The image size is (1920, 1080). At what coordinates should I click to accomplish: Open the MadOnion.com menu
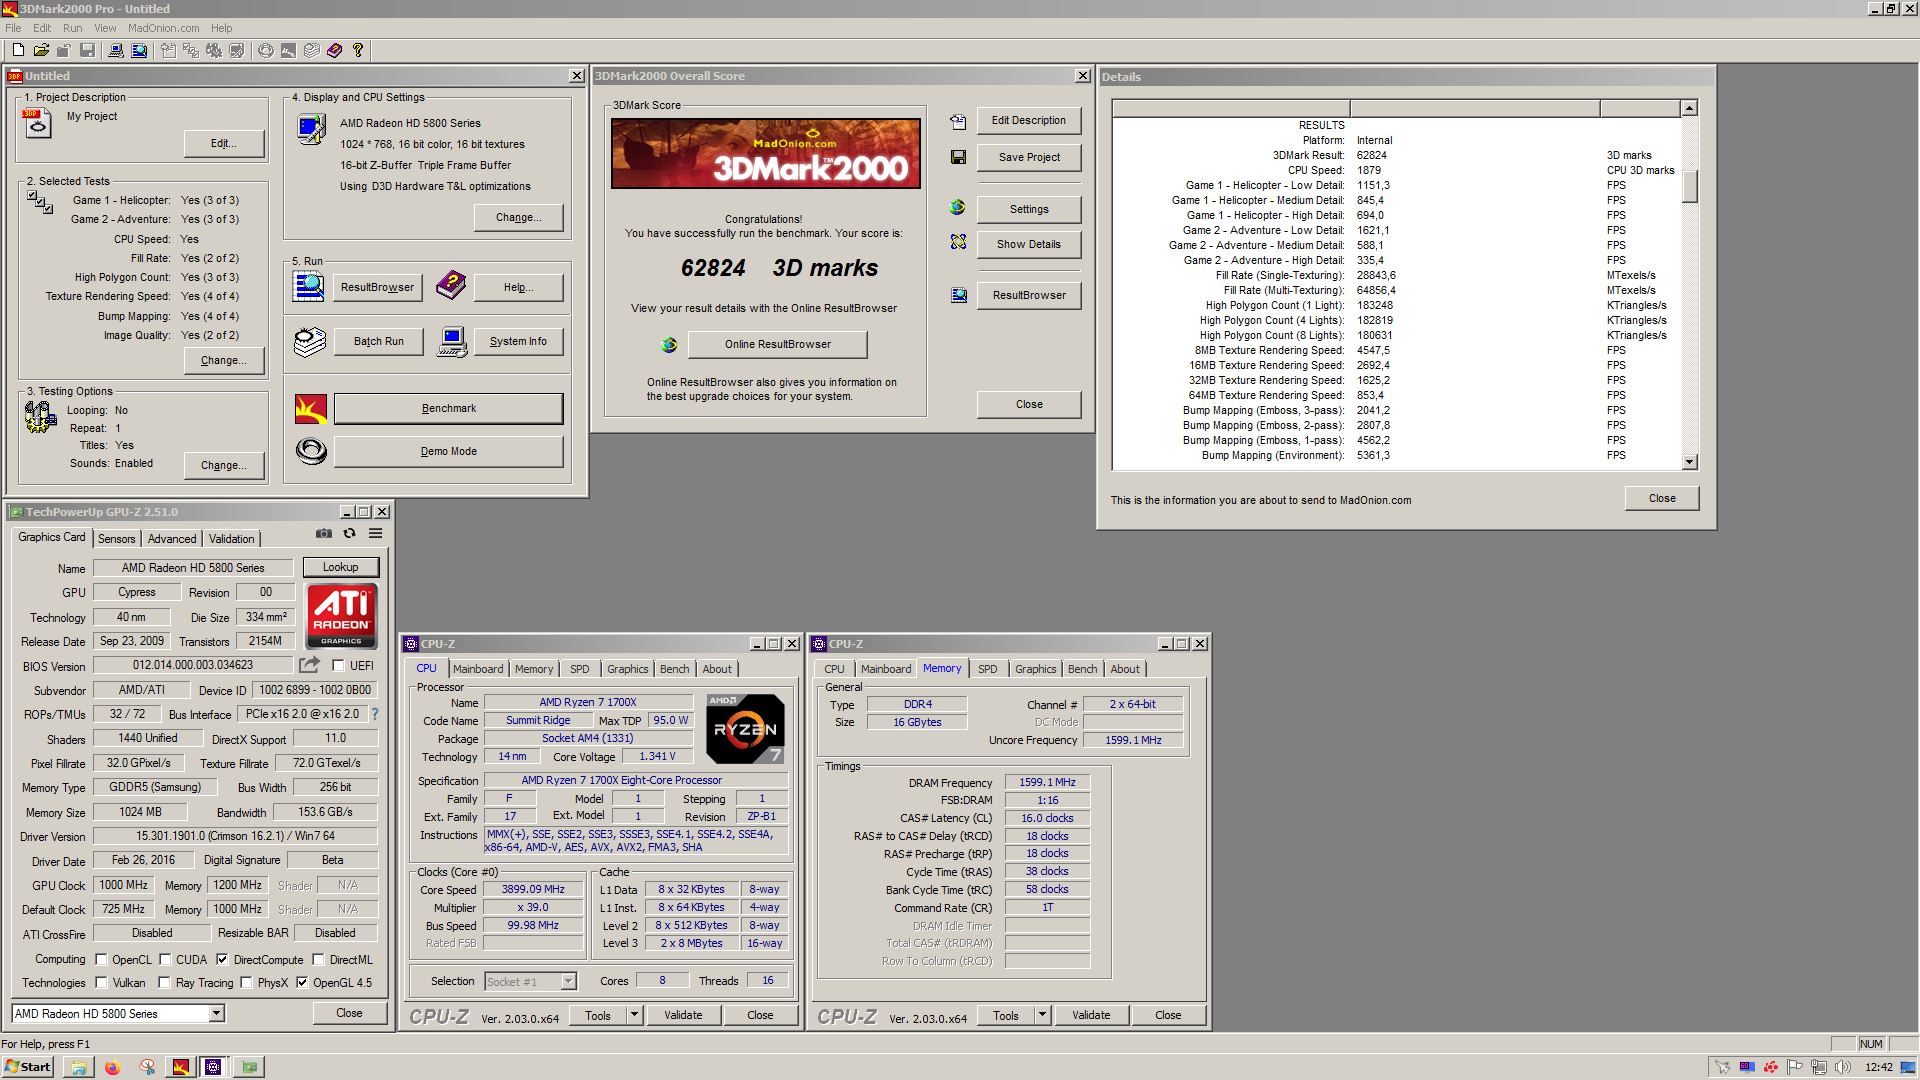click(163, 28)
